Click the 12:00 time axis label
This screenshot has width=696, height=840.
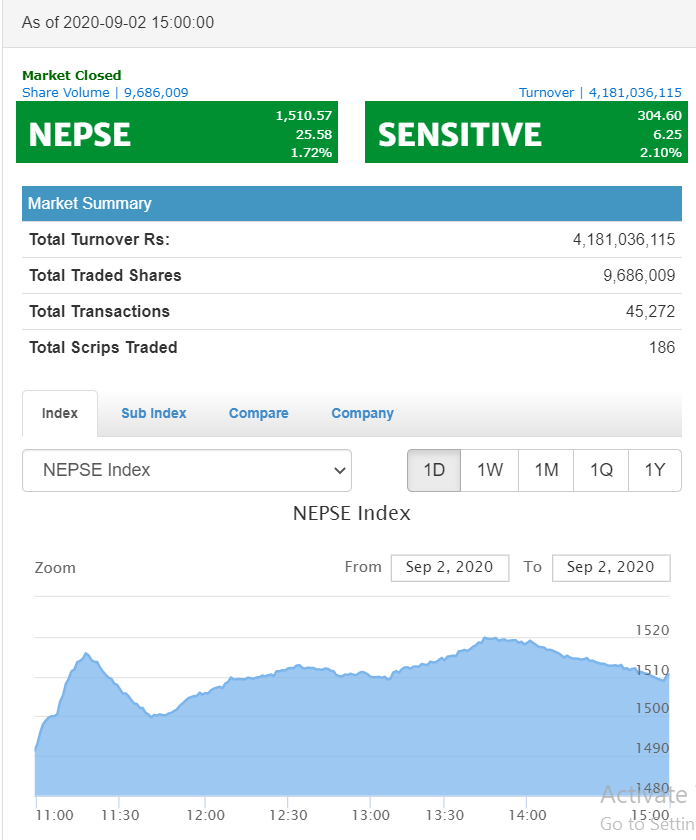tap(206, 815)
